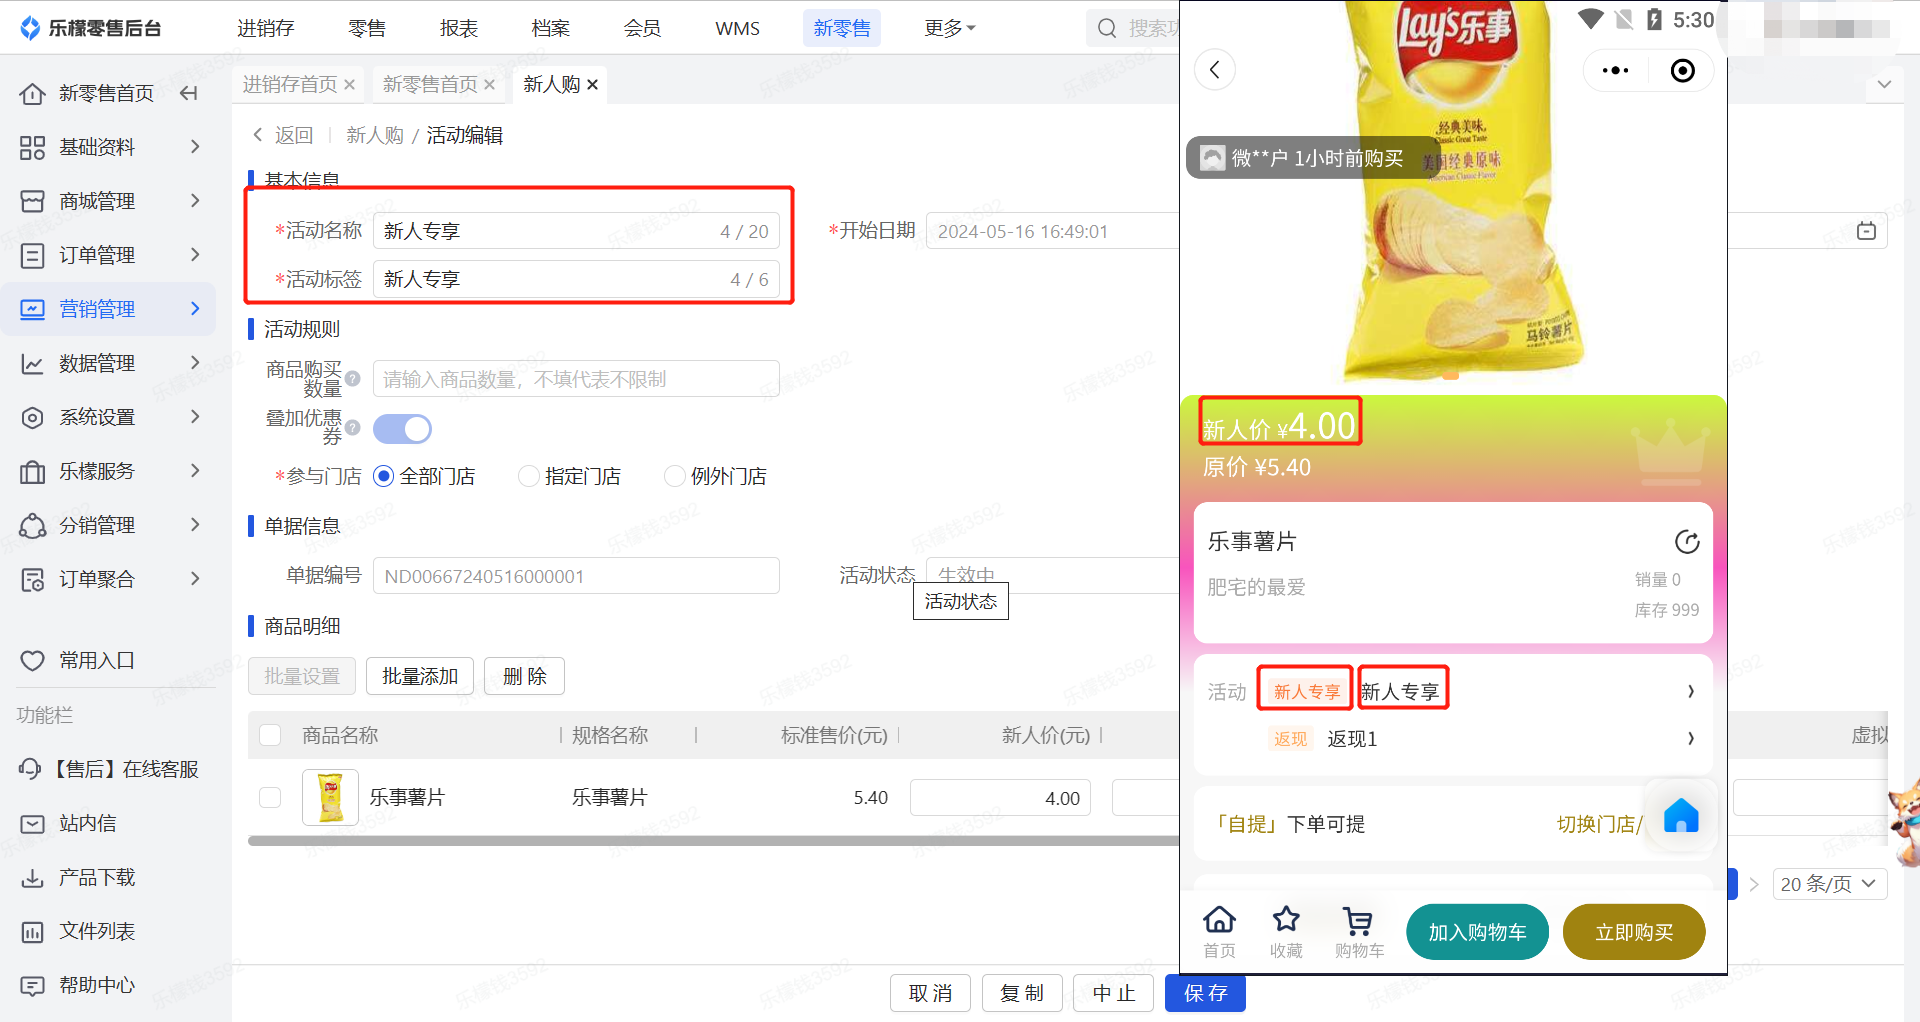
Task: Click the 乐事薯片 product thumbnail in table
Action: [330, 797]
